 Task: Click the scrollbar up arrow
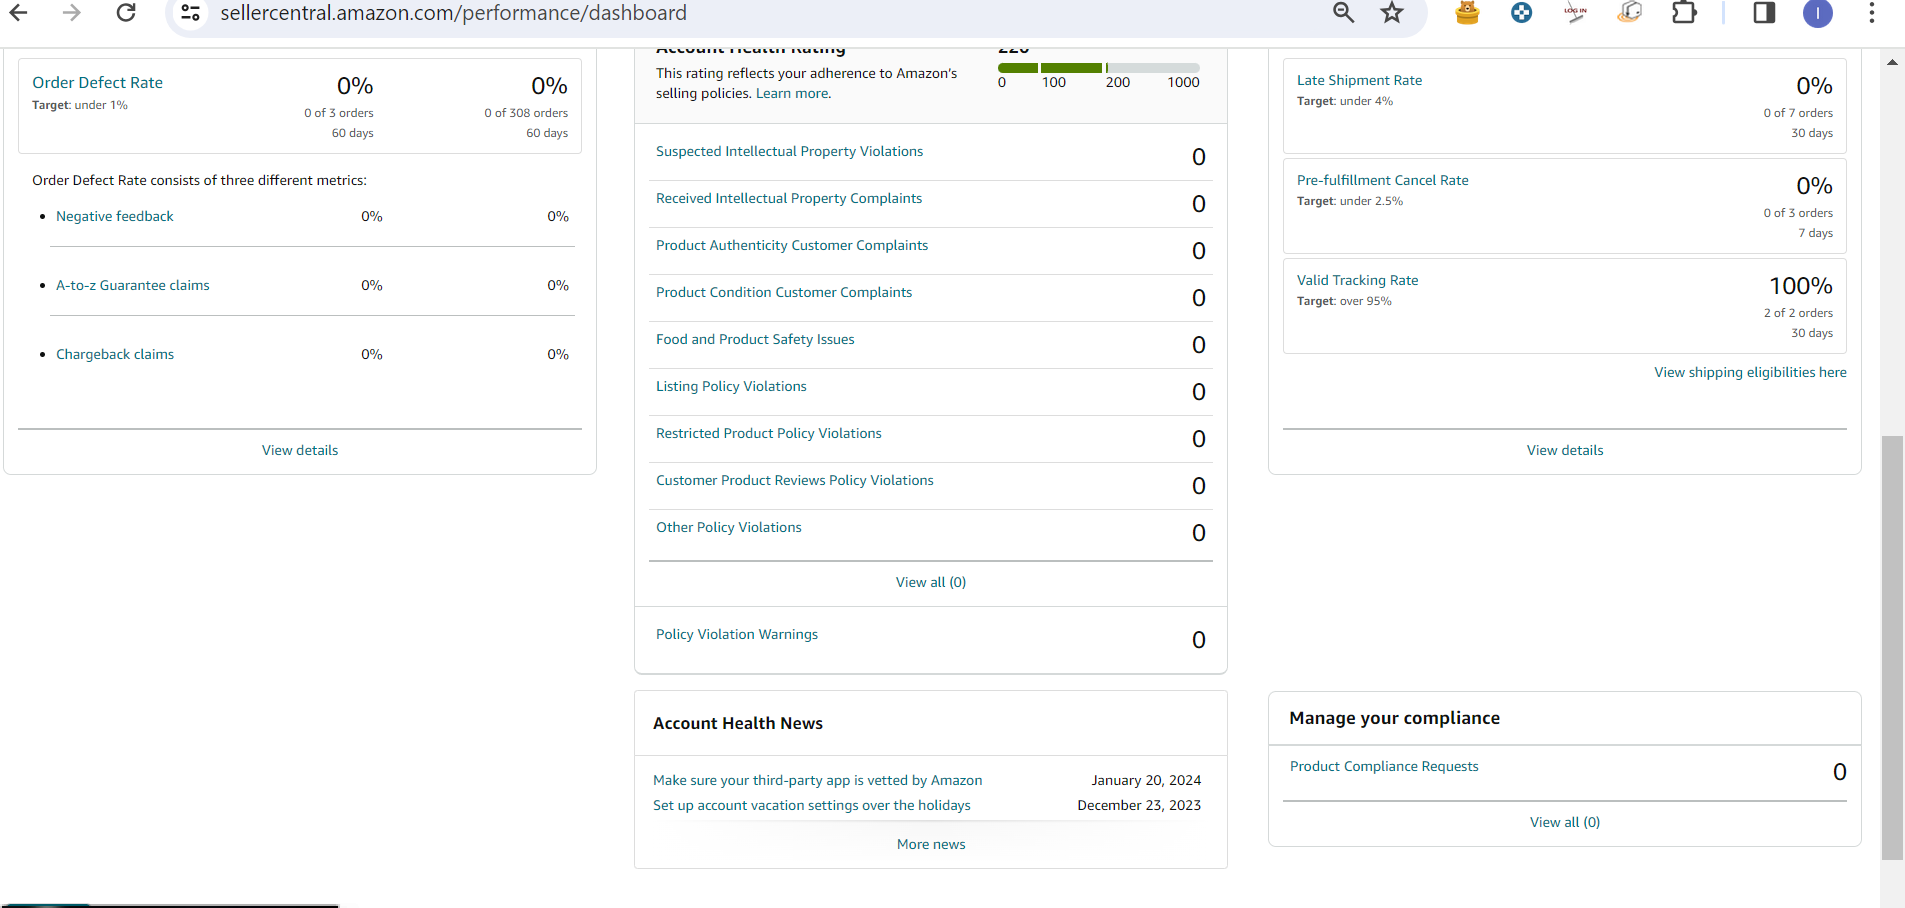(x=1892, y=62)
